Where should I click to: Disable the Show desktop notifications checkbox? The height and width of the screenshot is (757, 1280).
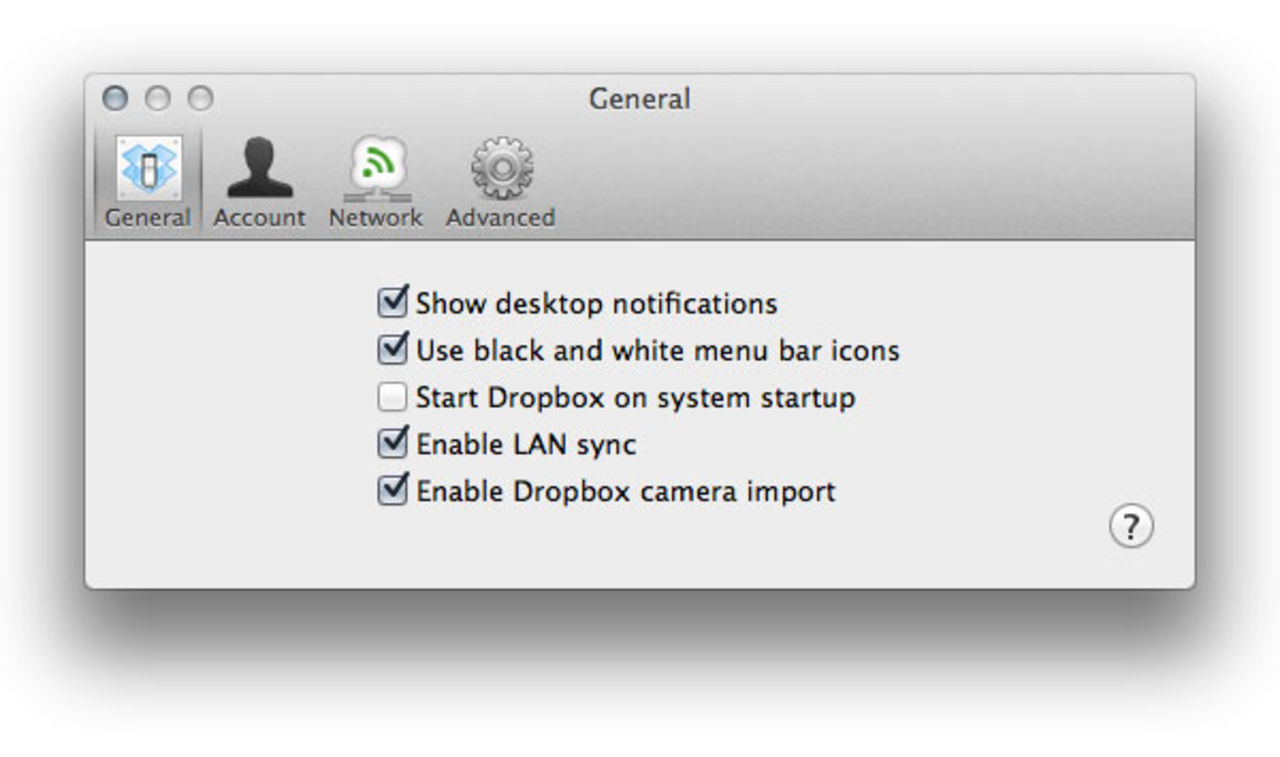(x=392, y=302)
